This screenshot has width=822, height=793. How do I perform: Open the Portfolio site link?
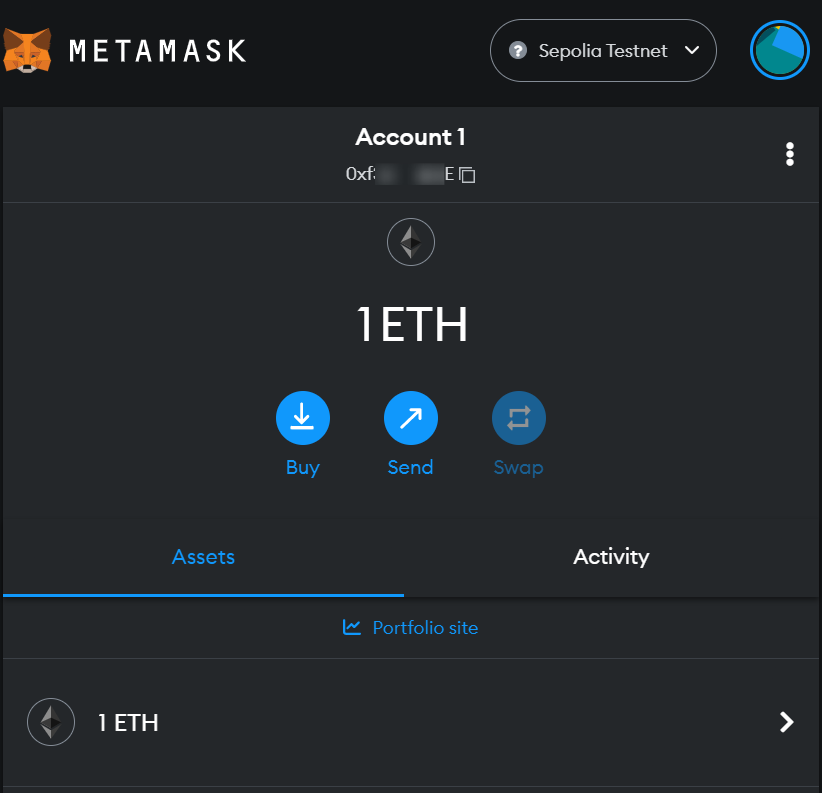[425, 628]
